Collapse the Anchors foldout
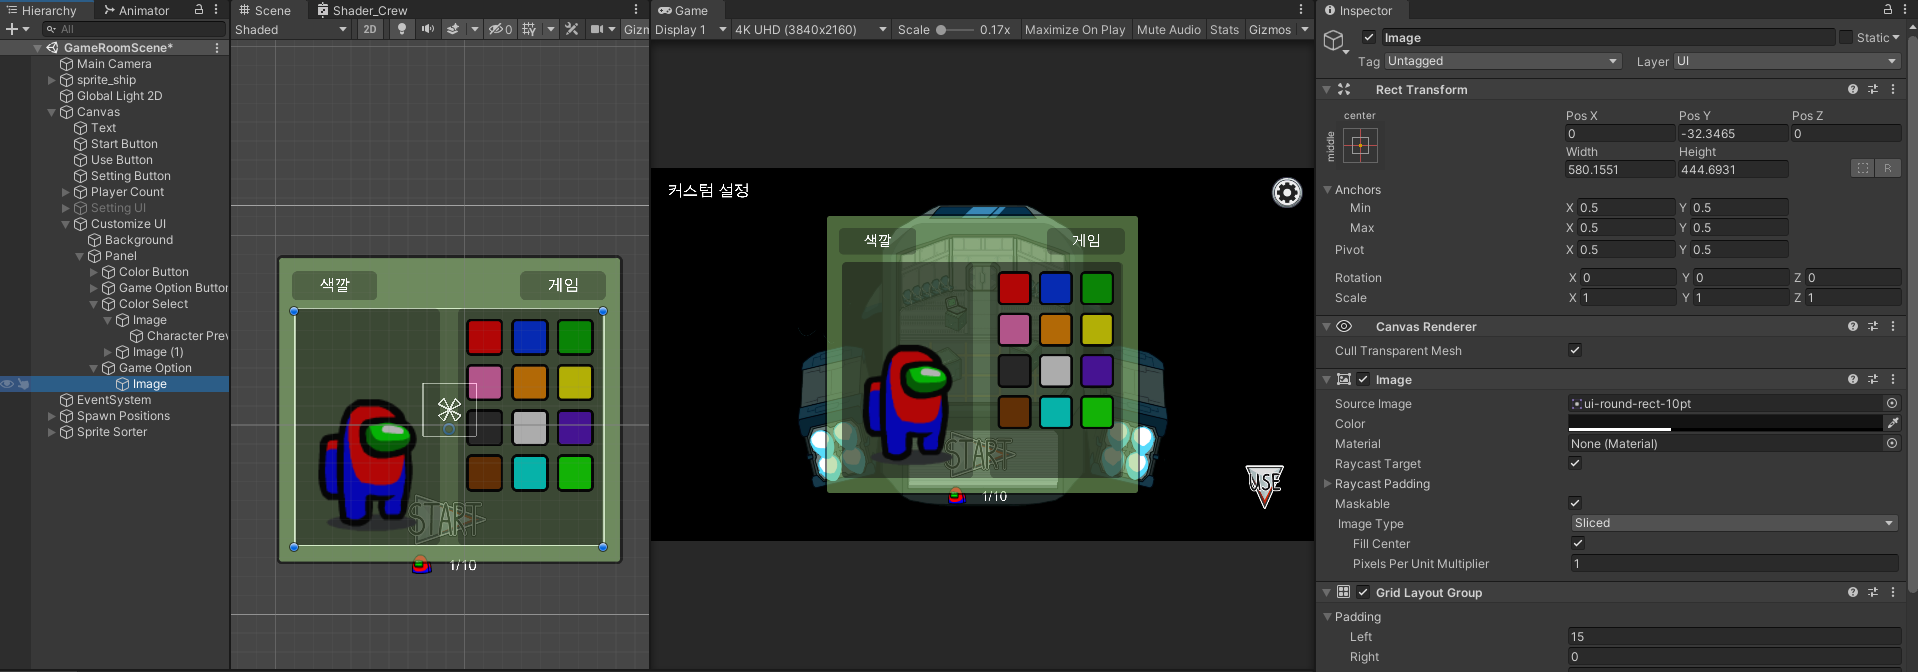Viewport: 1918px width, 672px height. [1327, 189]
